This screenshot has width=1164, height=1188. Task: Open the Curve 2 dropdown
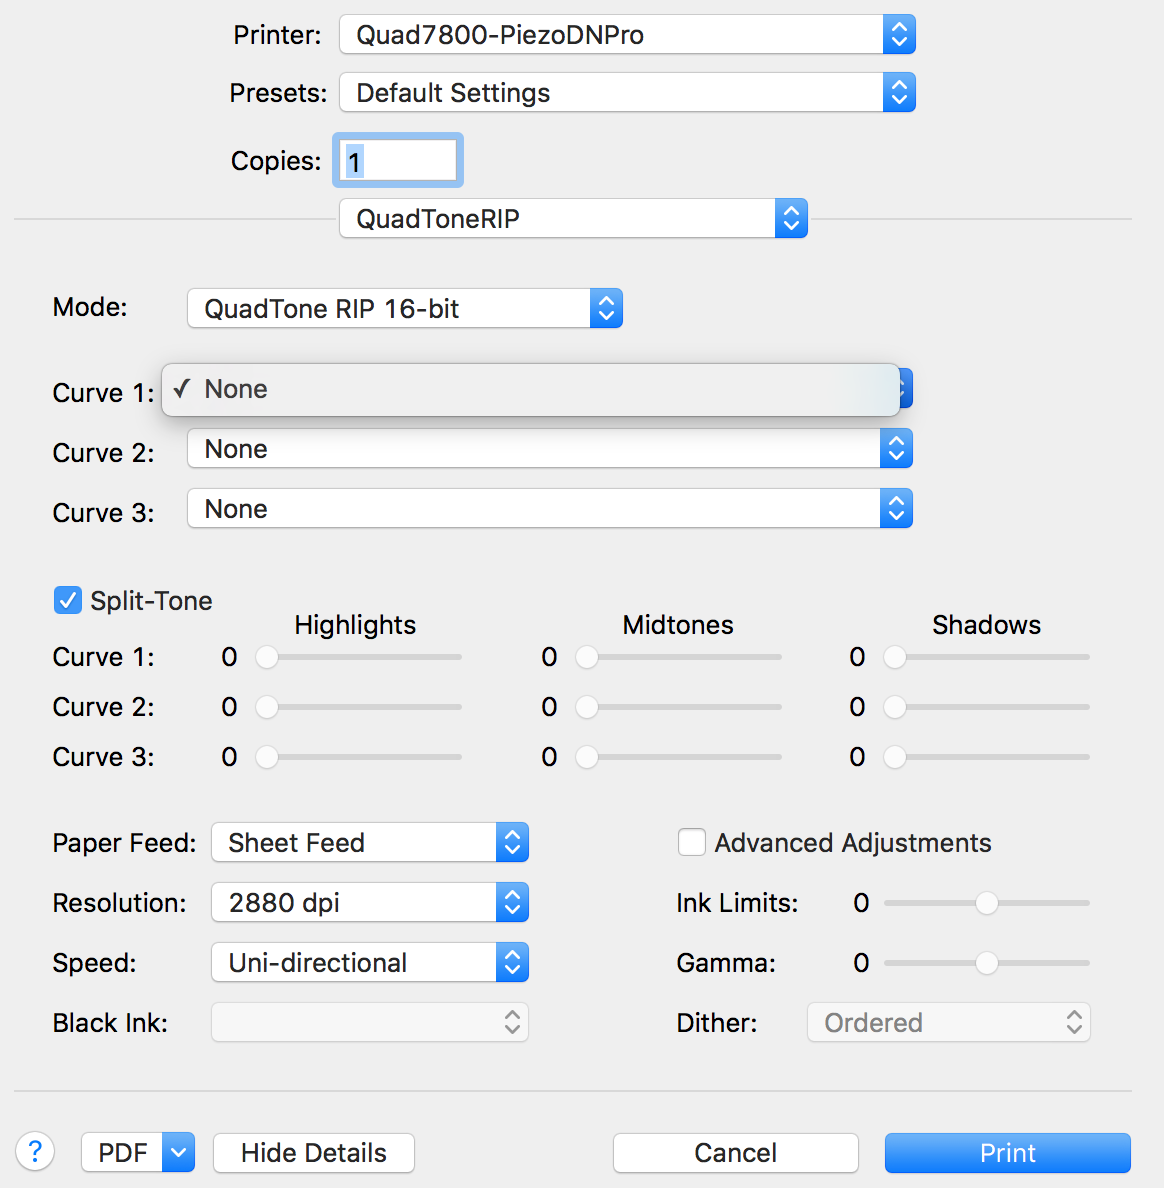tap(549, 449)
